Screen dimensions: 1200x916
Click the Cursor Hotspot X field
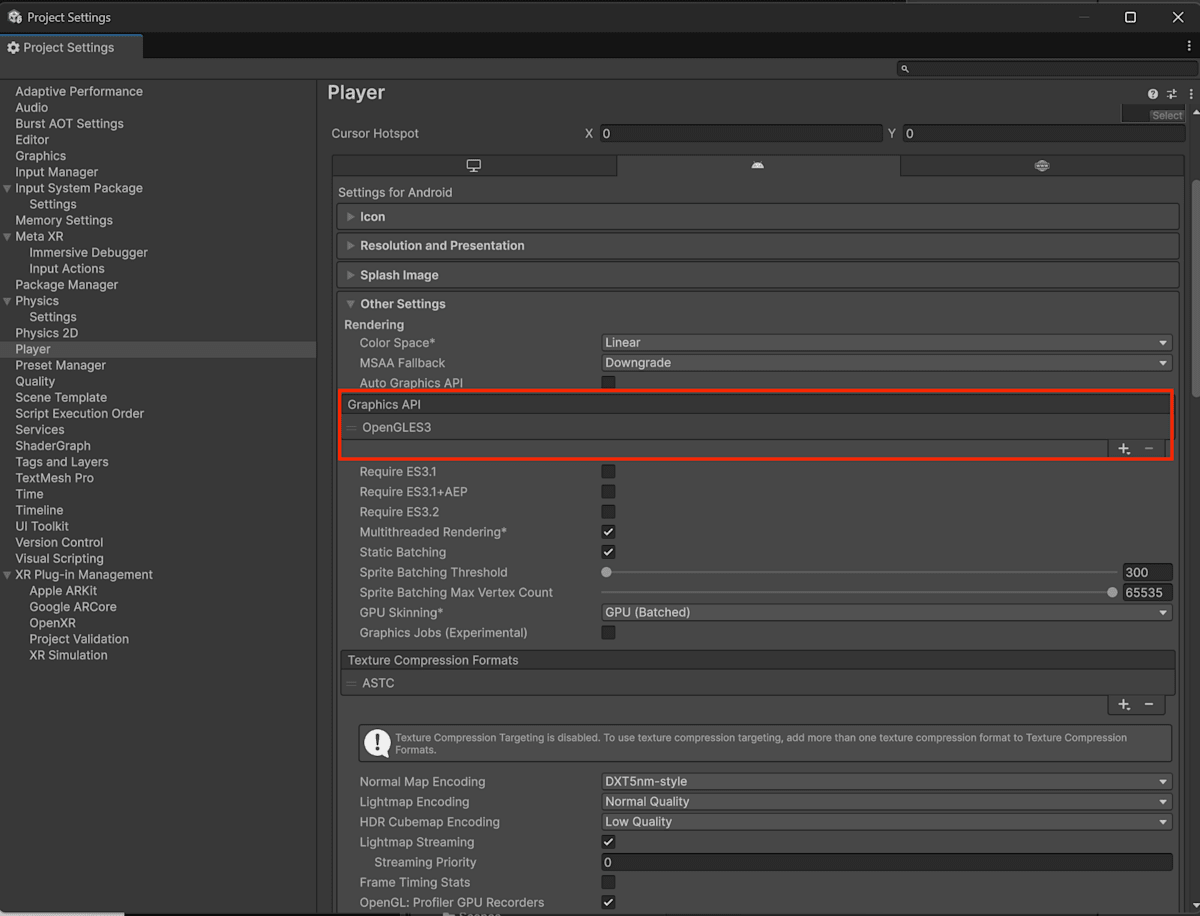(x=741, y=133)
